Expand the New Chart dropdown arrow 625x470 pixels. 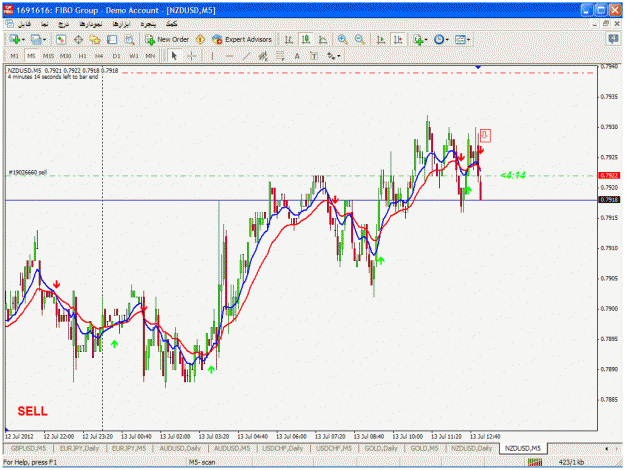coord(23,40)
